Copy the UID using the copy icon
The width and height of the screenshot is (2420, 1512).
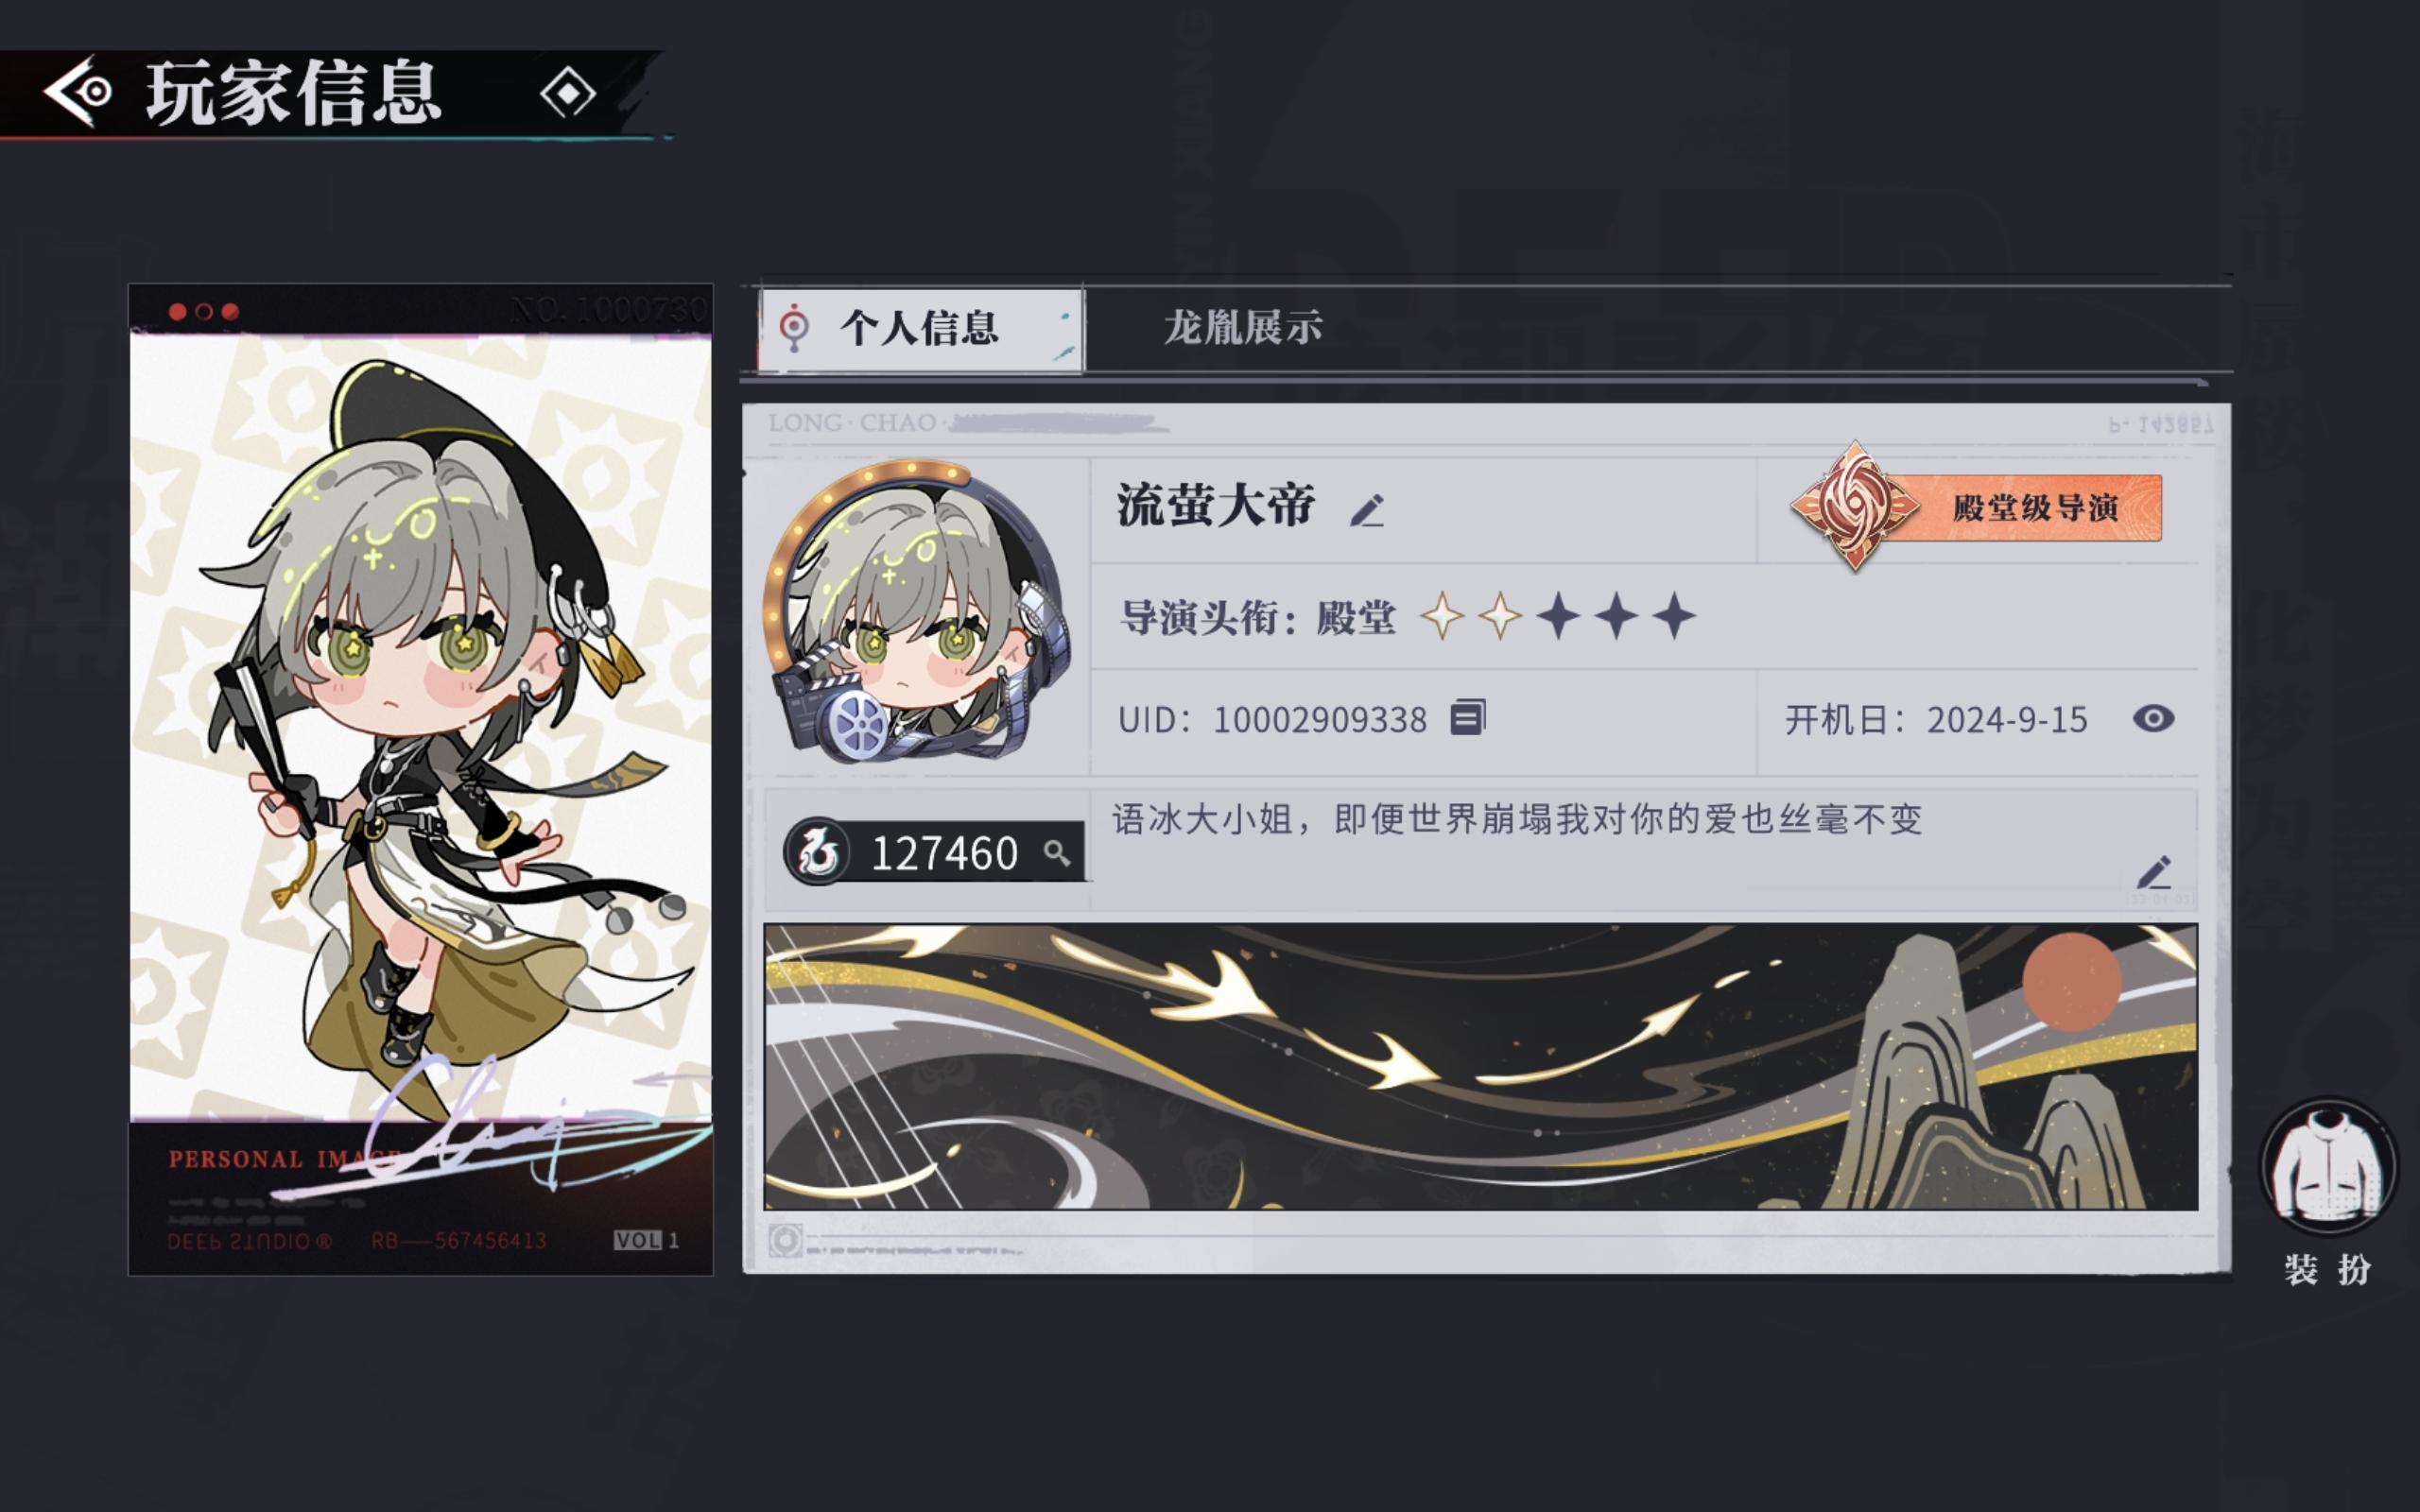coord(1468,717)
